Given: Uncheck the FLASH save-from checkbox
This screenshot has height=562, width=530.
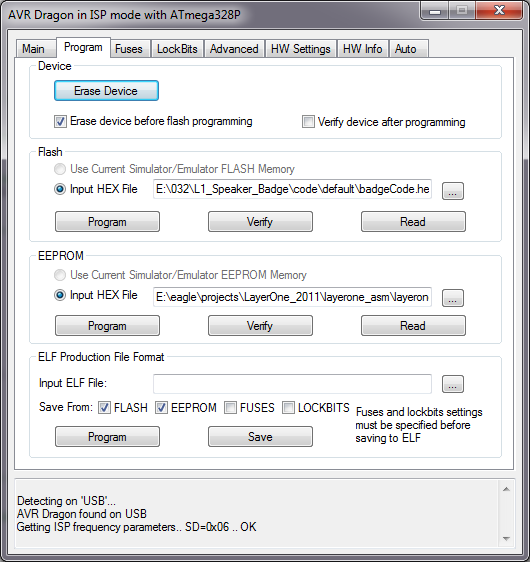Looking at the screenshot, I should (104, 408).
